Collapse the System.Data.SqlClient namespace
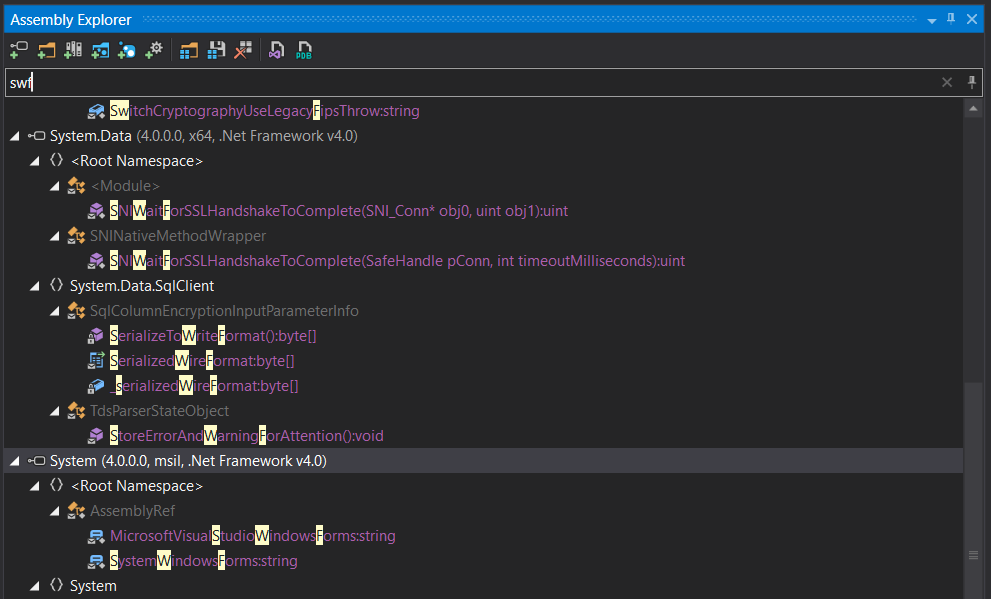Screen dimensions: 991x599 point(35,286)
